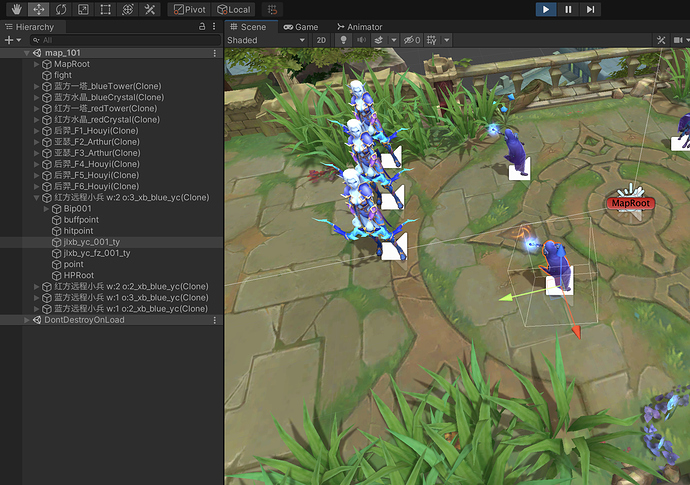The image size is (690, 485).
Task: Select the Scale tool
Action: coord(83,9)
